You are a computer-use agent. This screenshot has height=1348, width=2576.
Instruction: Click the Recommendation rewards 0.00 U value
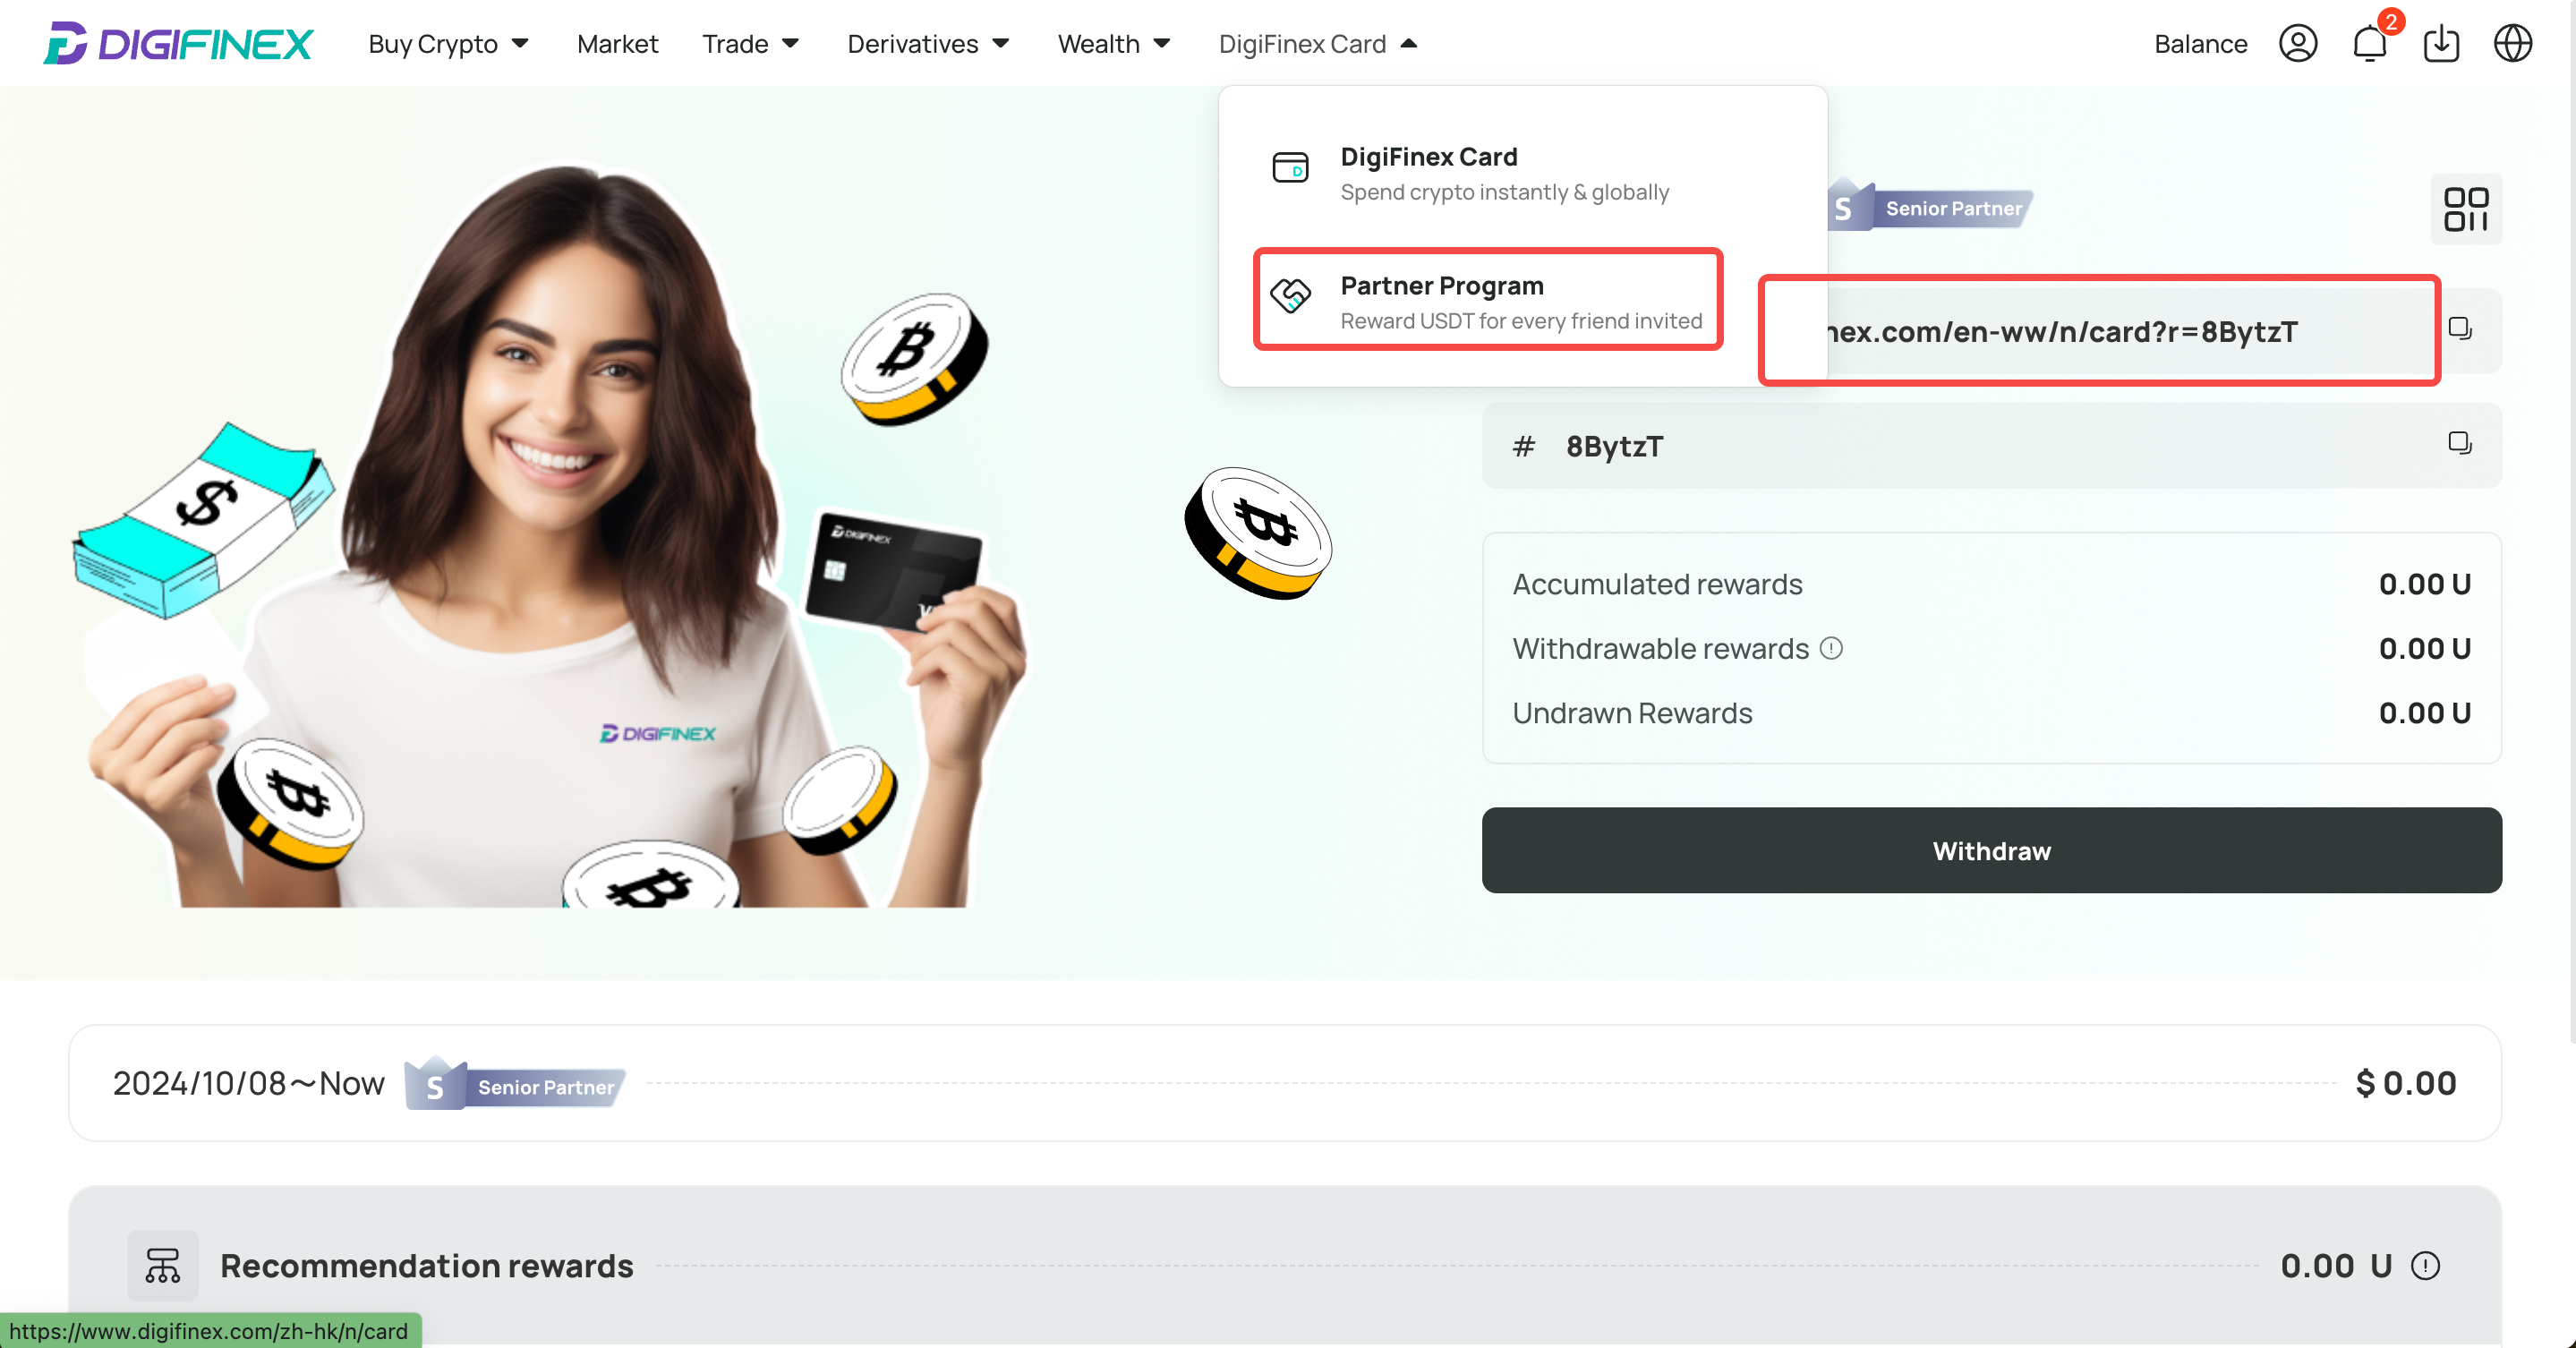[2336, 1266]
